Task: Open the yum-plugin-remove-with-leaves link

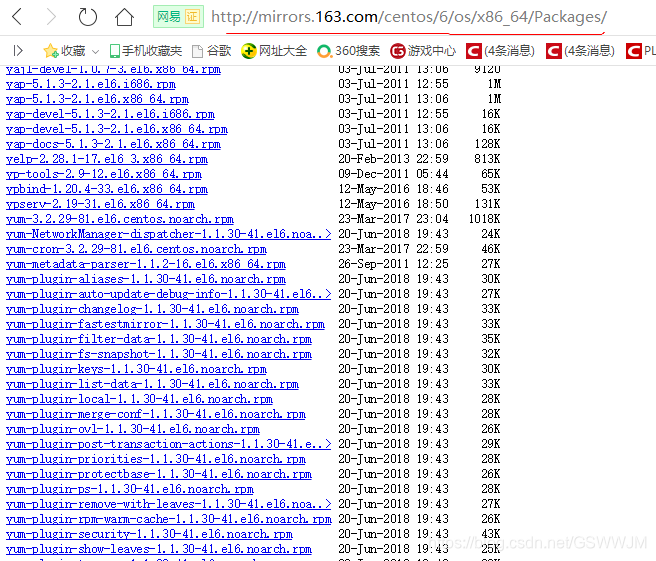Action: pos(169,505)
